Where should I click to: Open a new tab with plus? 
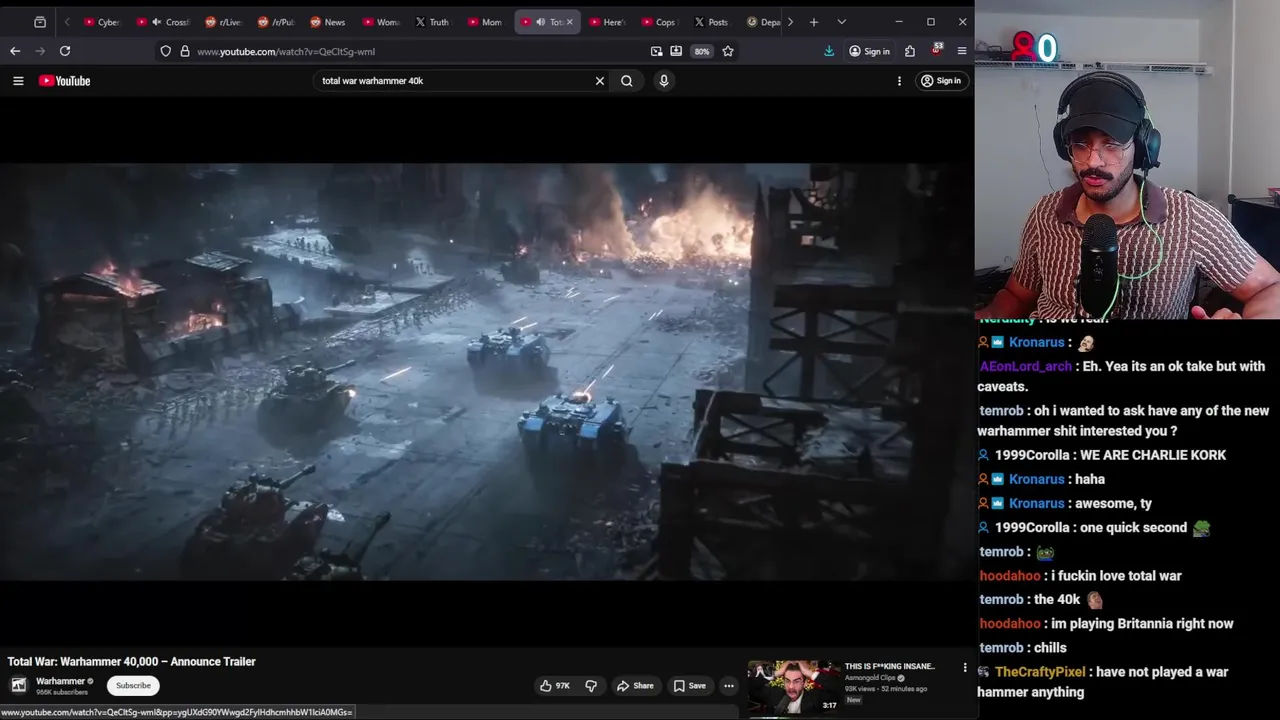[x=814, y=22]
